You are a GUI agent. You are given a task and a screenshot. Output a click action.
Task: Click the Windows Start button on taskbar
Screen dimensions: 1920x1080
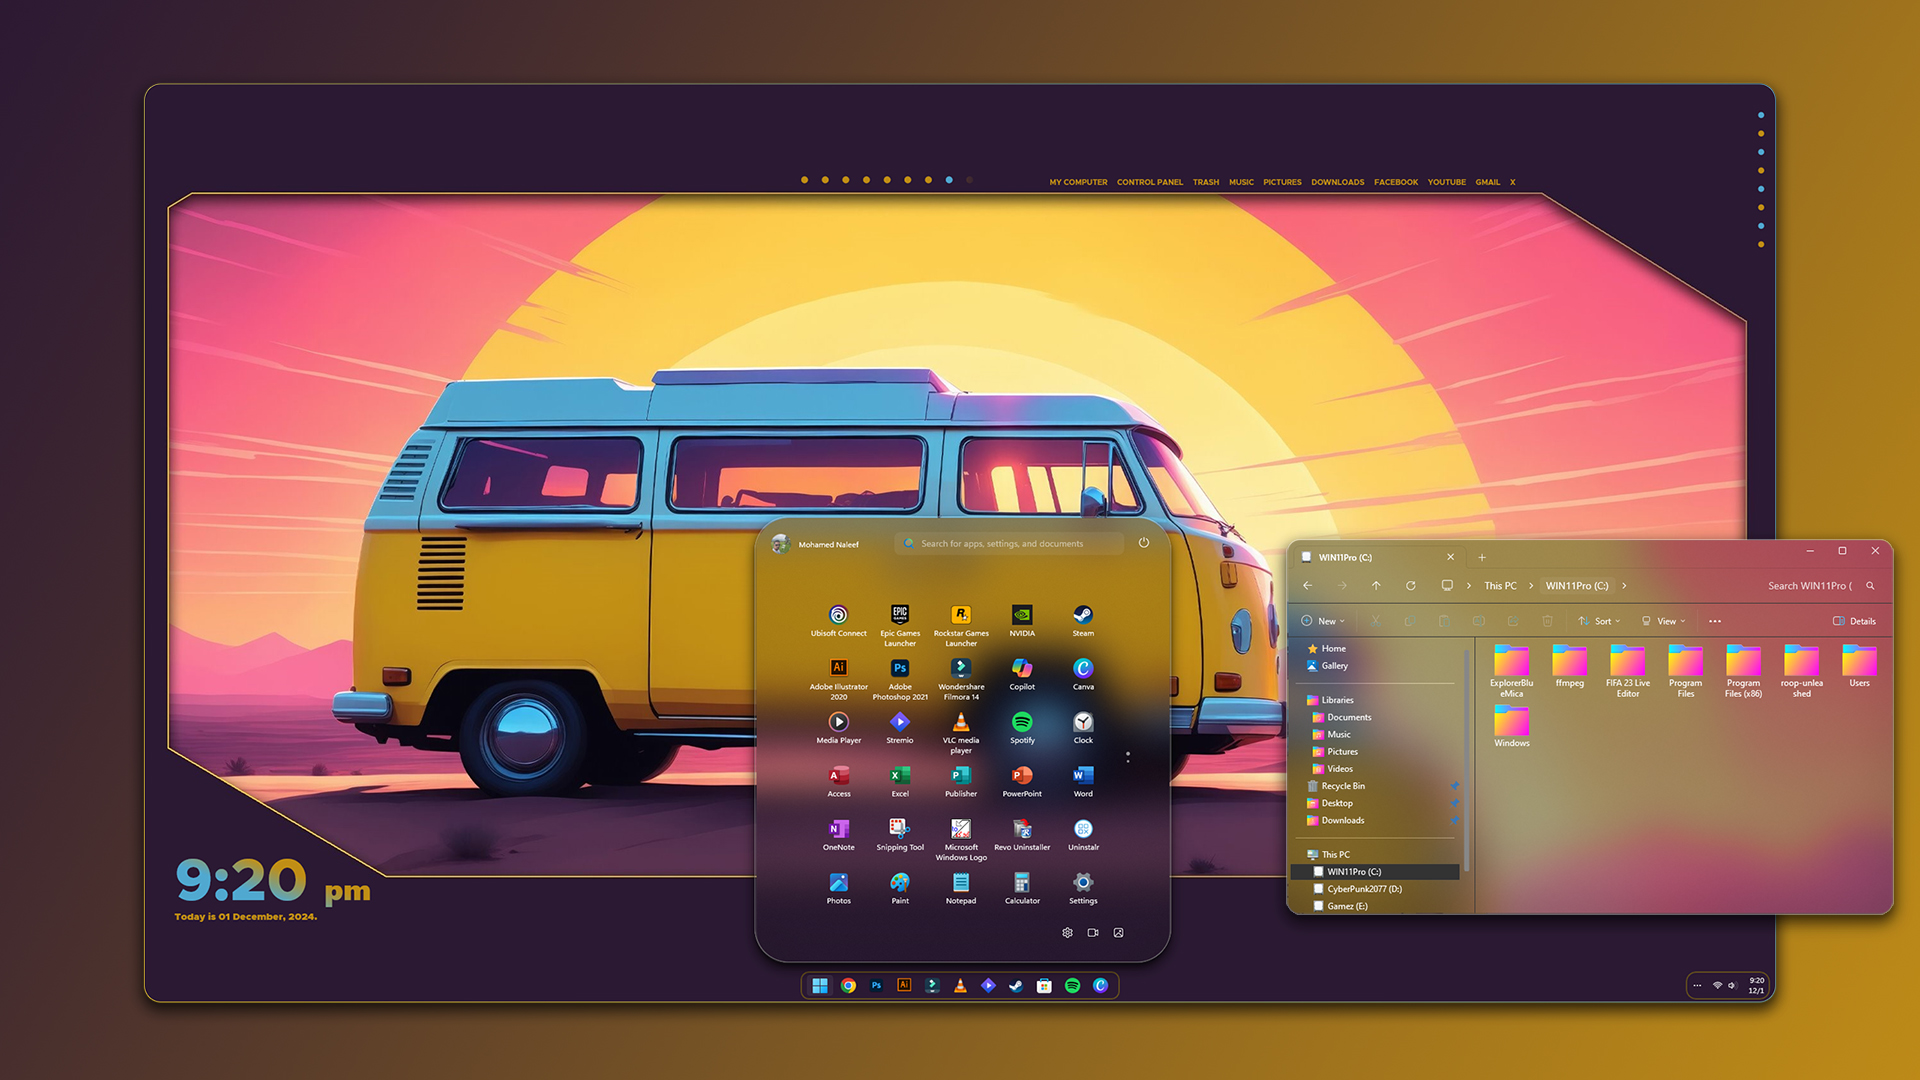point(820,986)
